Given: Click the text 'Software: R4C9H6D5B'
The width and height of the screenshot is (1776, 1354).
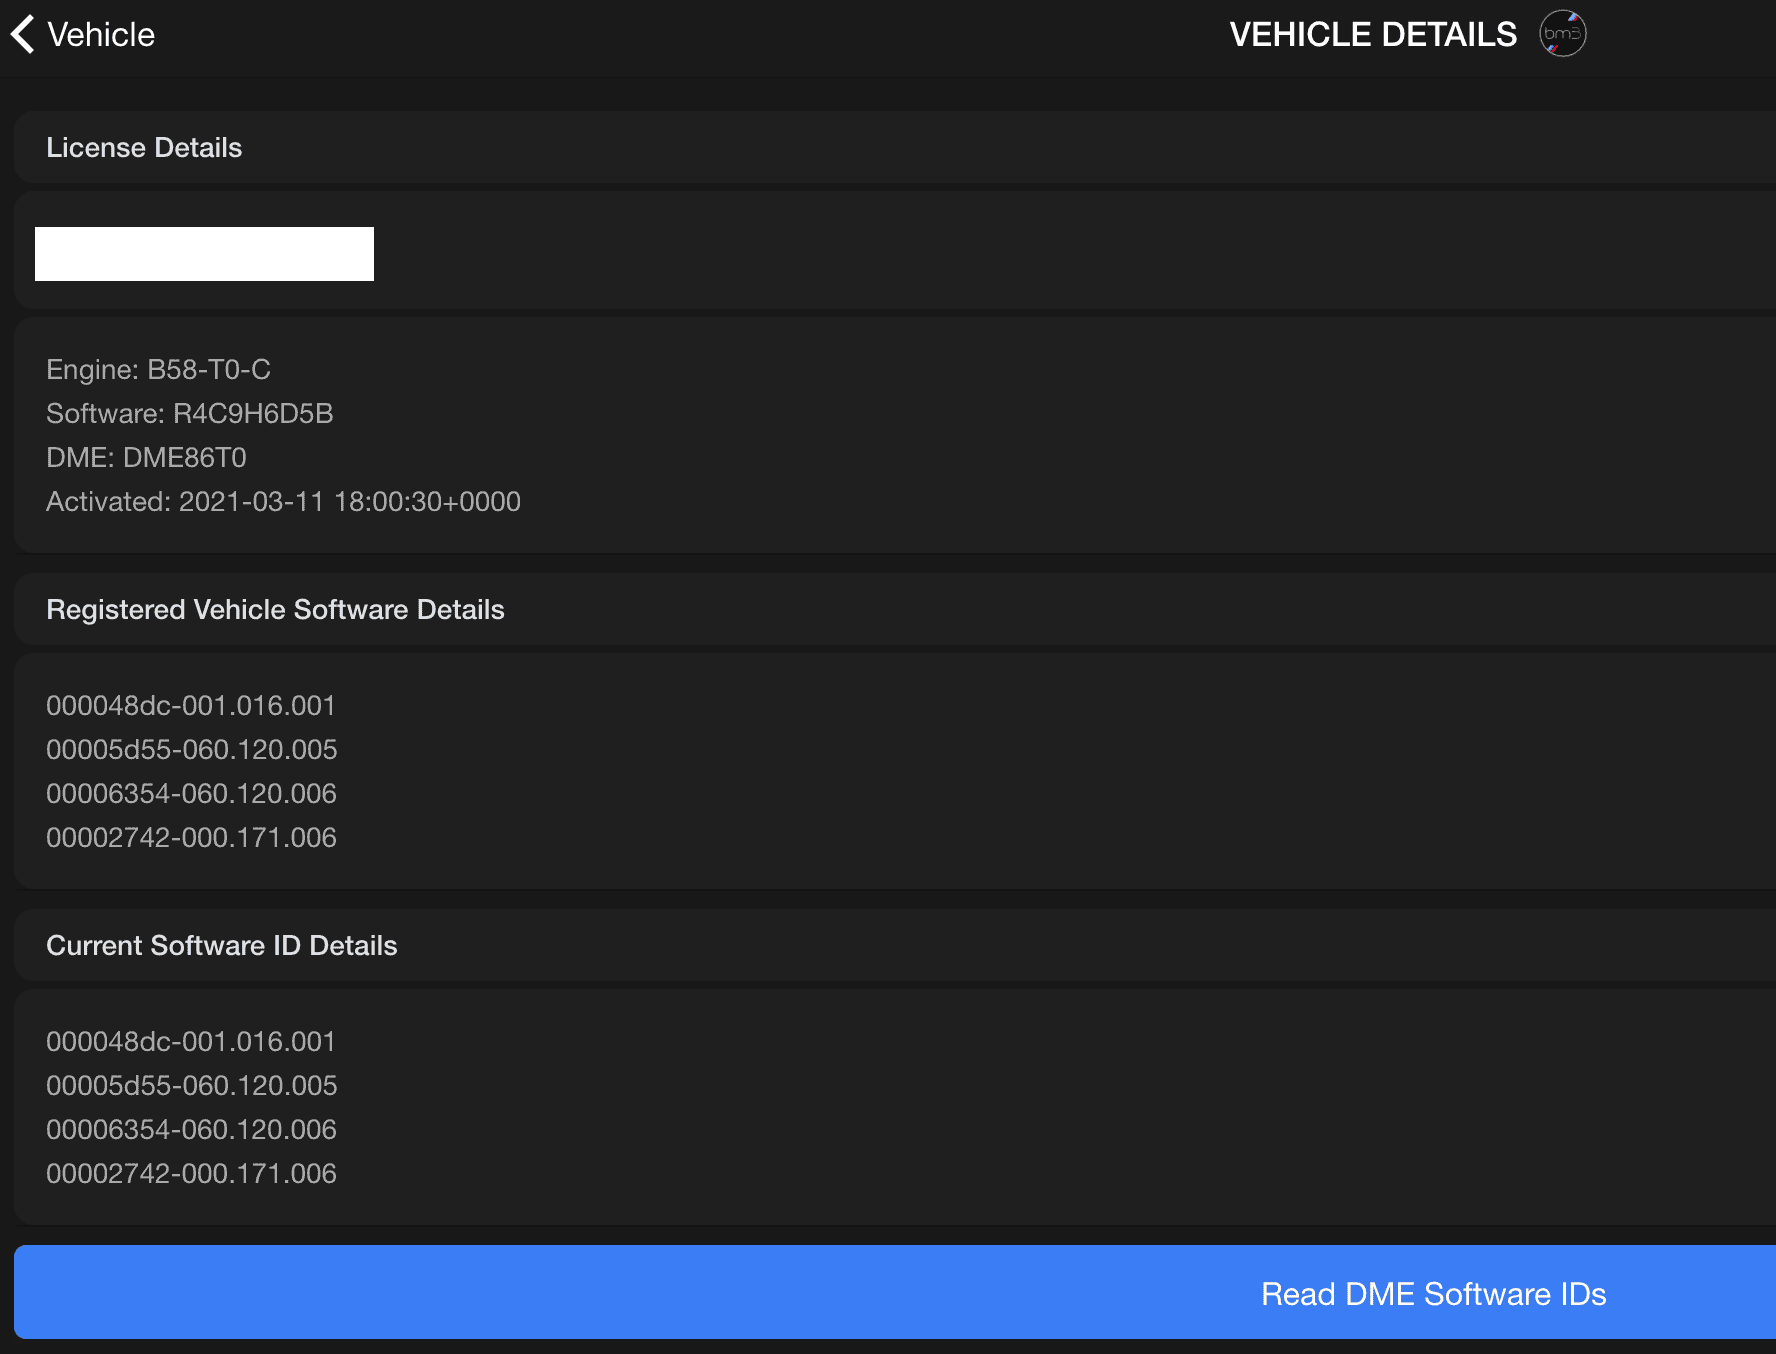Looking at the screenshot, I should [x=190, y=414].
